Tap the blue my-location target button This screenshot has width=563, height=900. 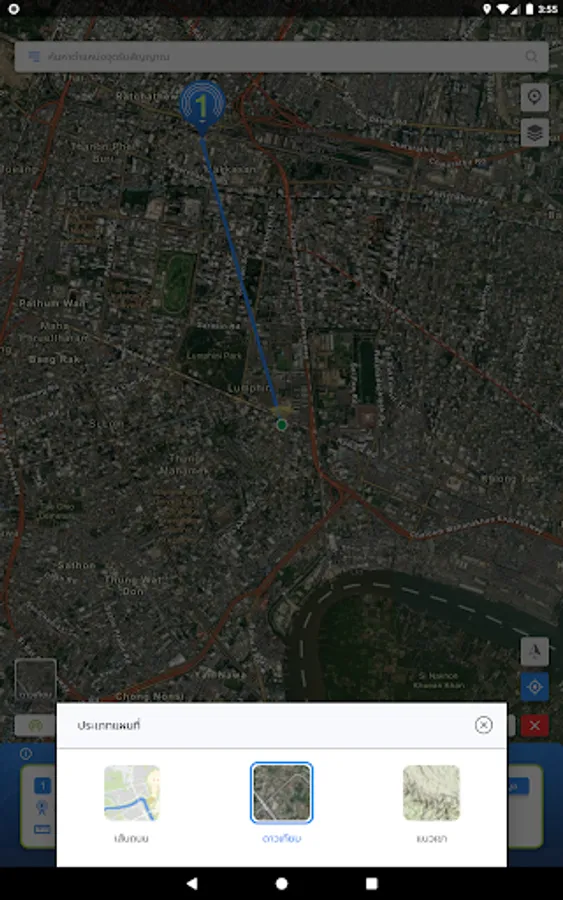pyautogui.click(x=534, y=687)
